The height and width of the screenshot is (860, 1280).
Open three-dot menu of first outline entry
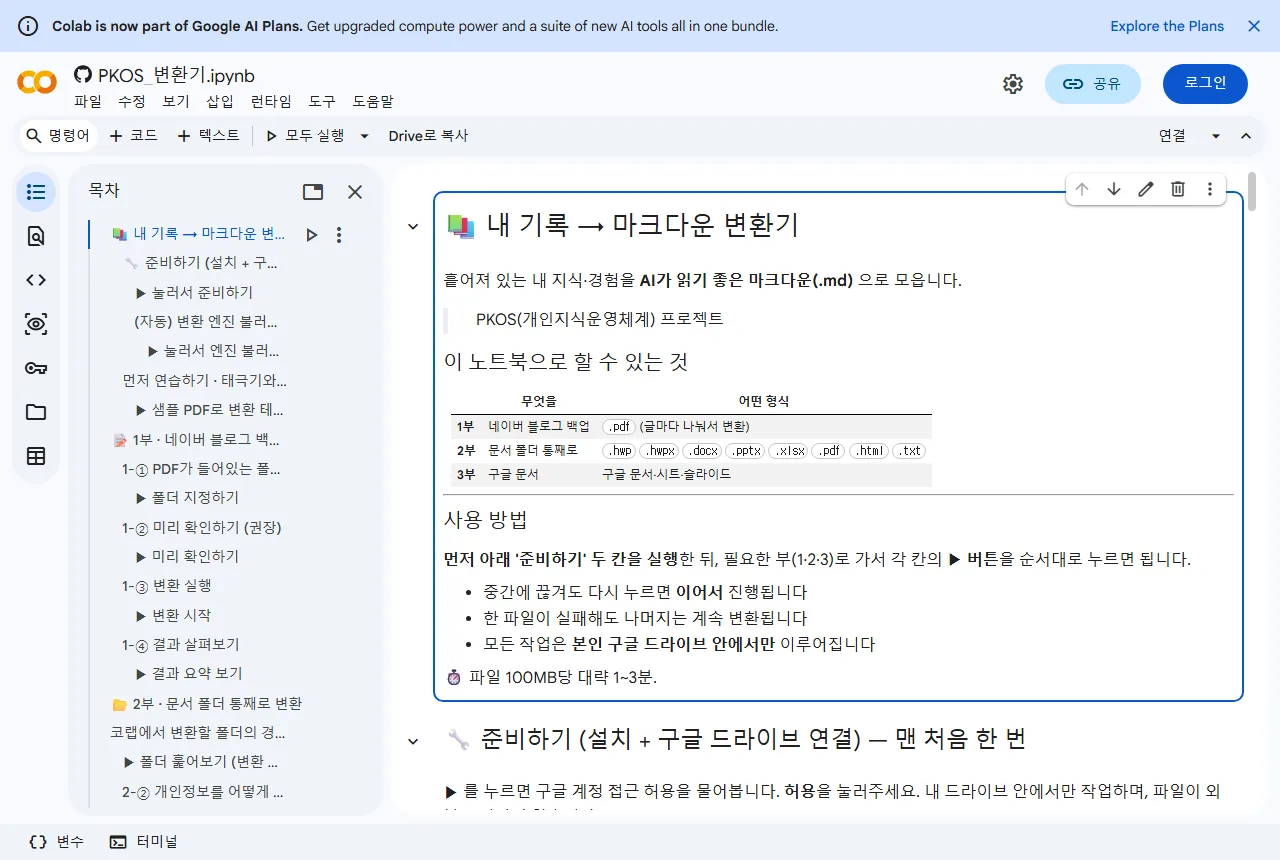[339, 235]
